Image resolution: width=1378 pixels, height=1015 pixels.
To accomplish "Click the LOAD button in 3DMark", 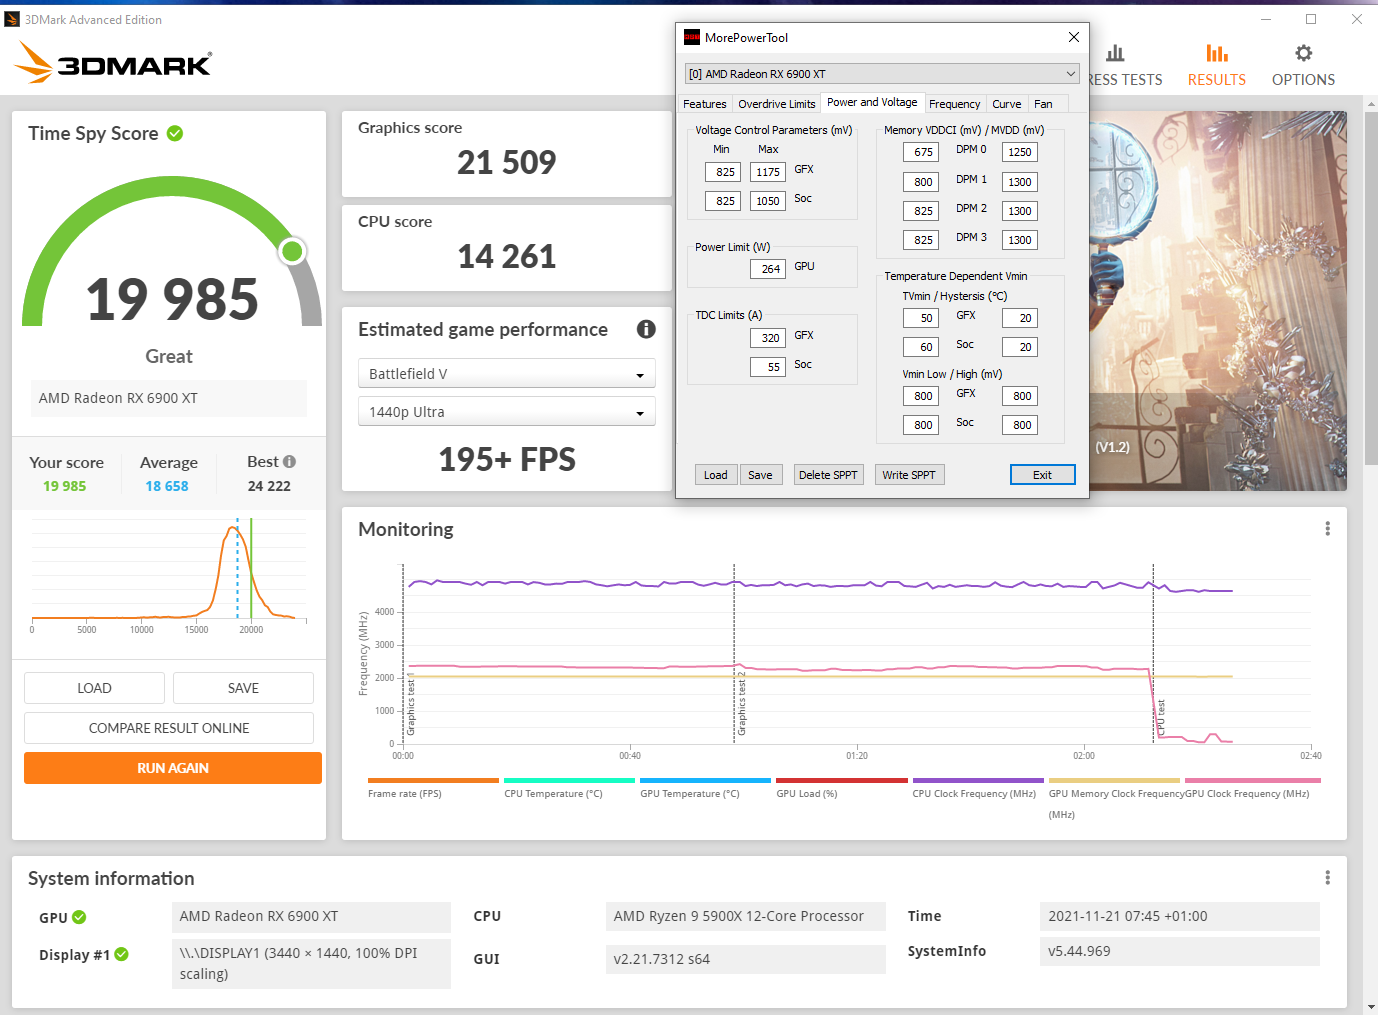I will point(94,688).
